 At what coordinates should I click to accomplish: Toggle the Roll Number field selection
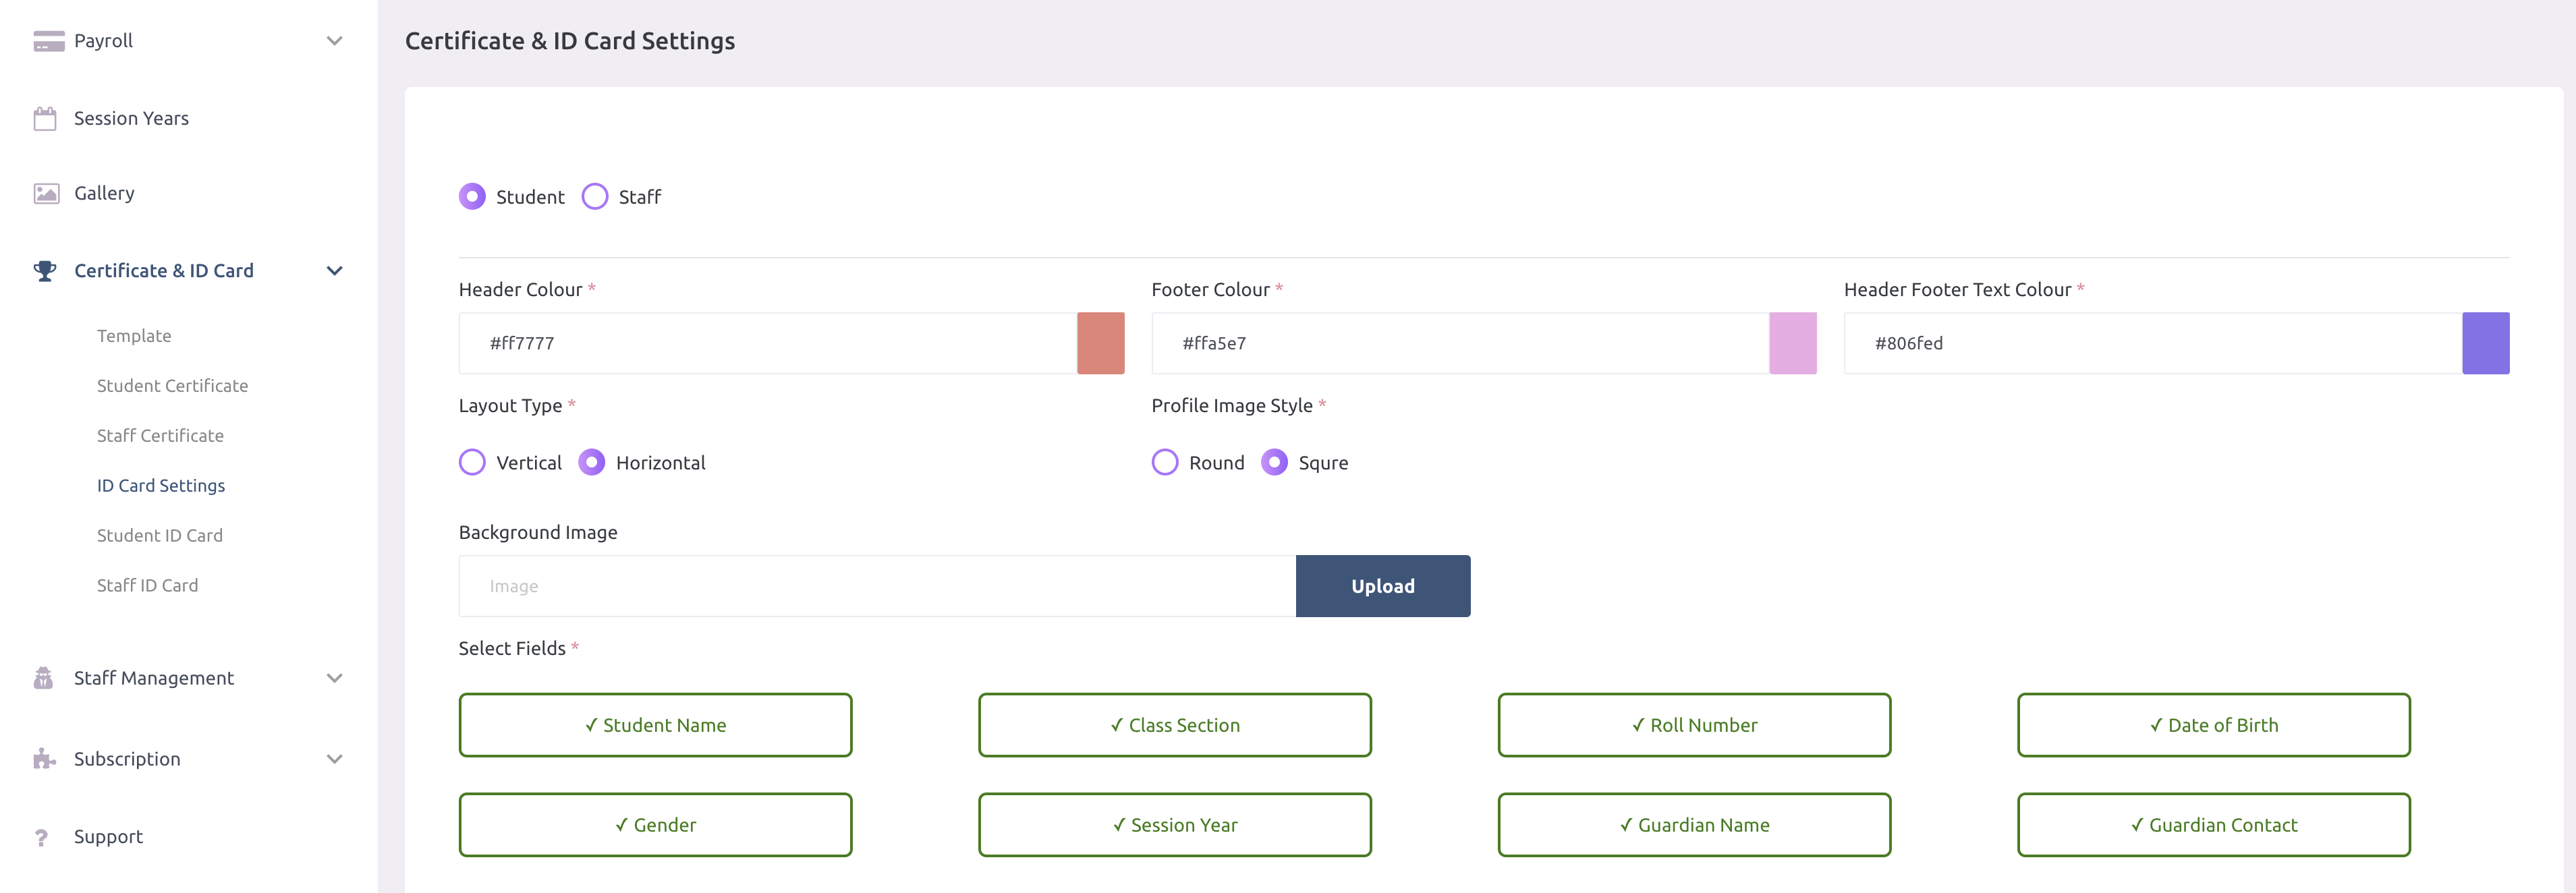pos(1694,725)
